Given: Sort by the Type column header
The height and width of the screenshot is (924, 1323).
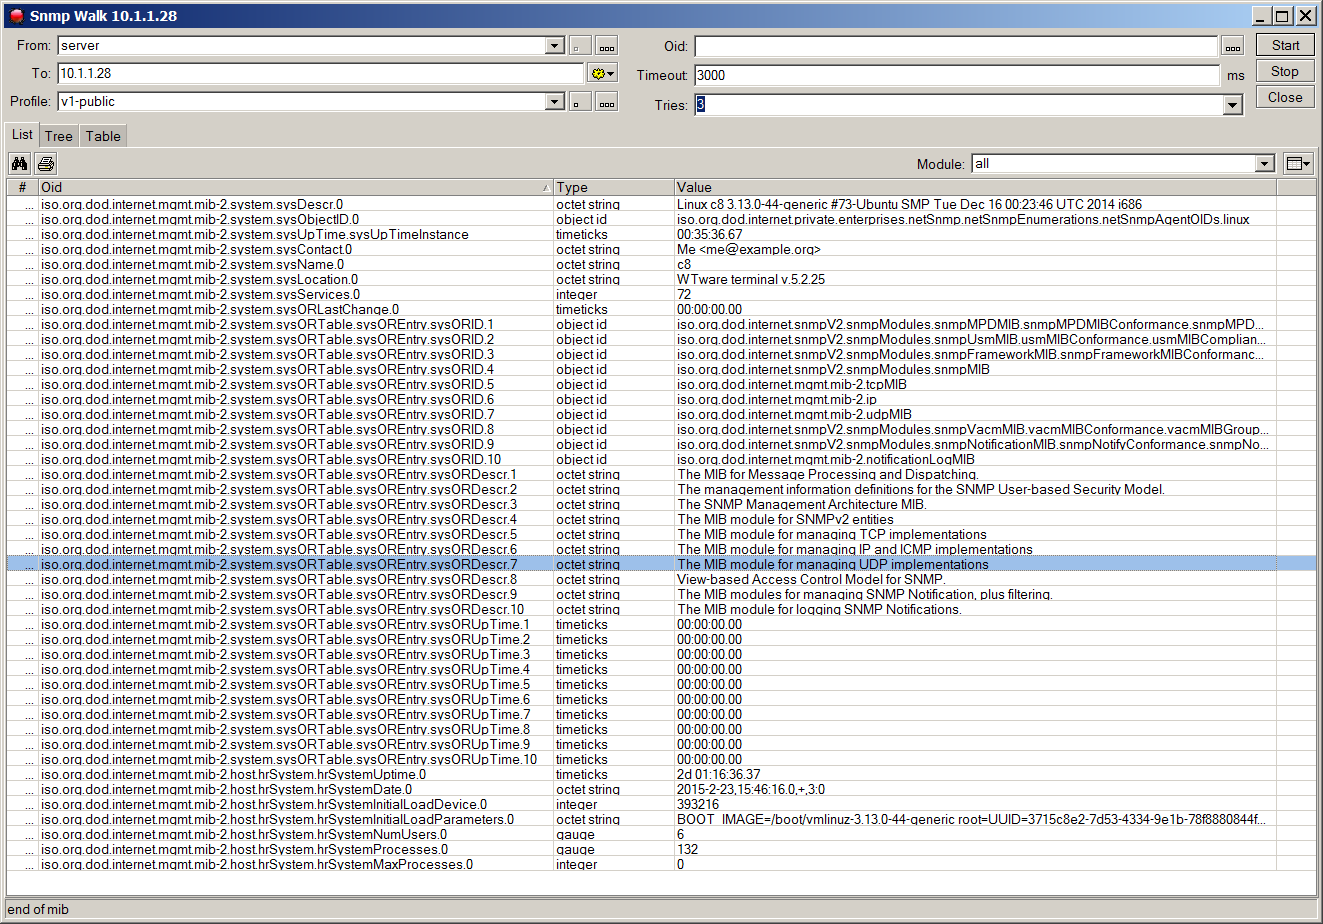Looking at the screenshot, I should pyautogui.click(x=614, y=187).
